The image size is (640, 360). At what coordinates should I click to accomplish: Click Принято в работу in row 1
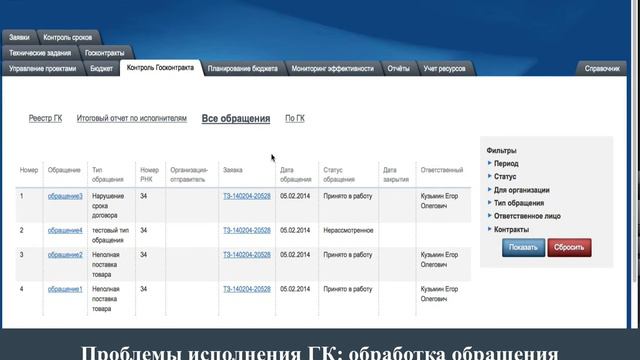click(348, 196)
